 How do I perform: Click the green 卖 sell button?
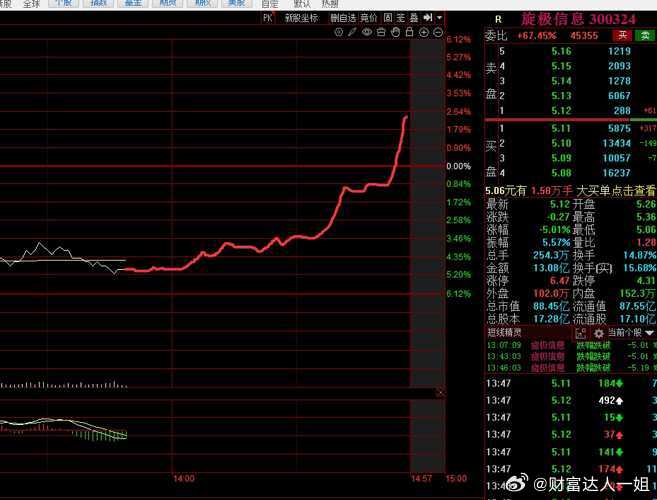[x=645, y=36]
